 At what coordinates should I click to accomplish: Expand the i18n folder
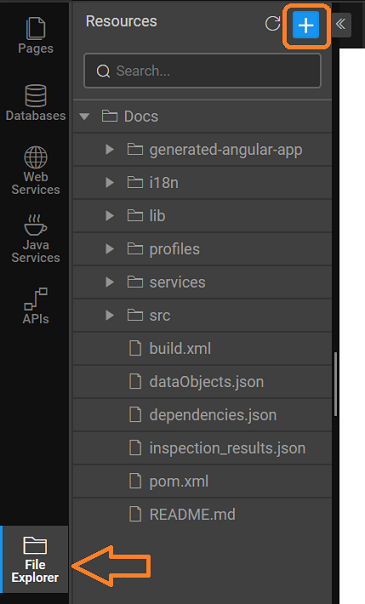pyautogui.click(x=110, y=183)
